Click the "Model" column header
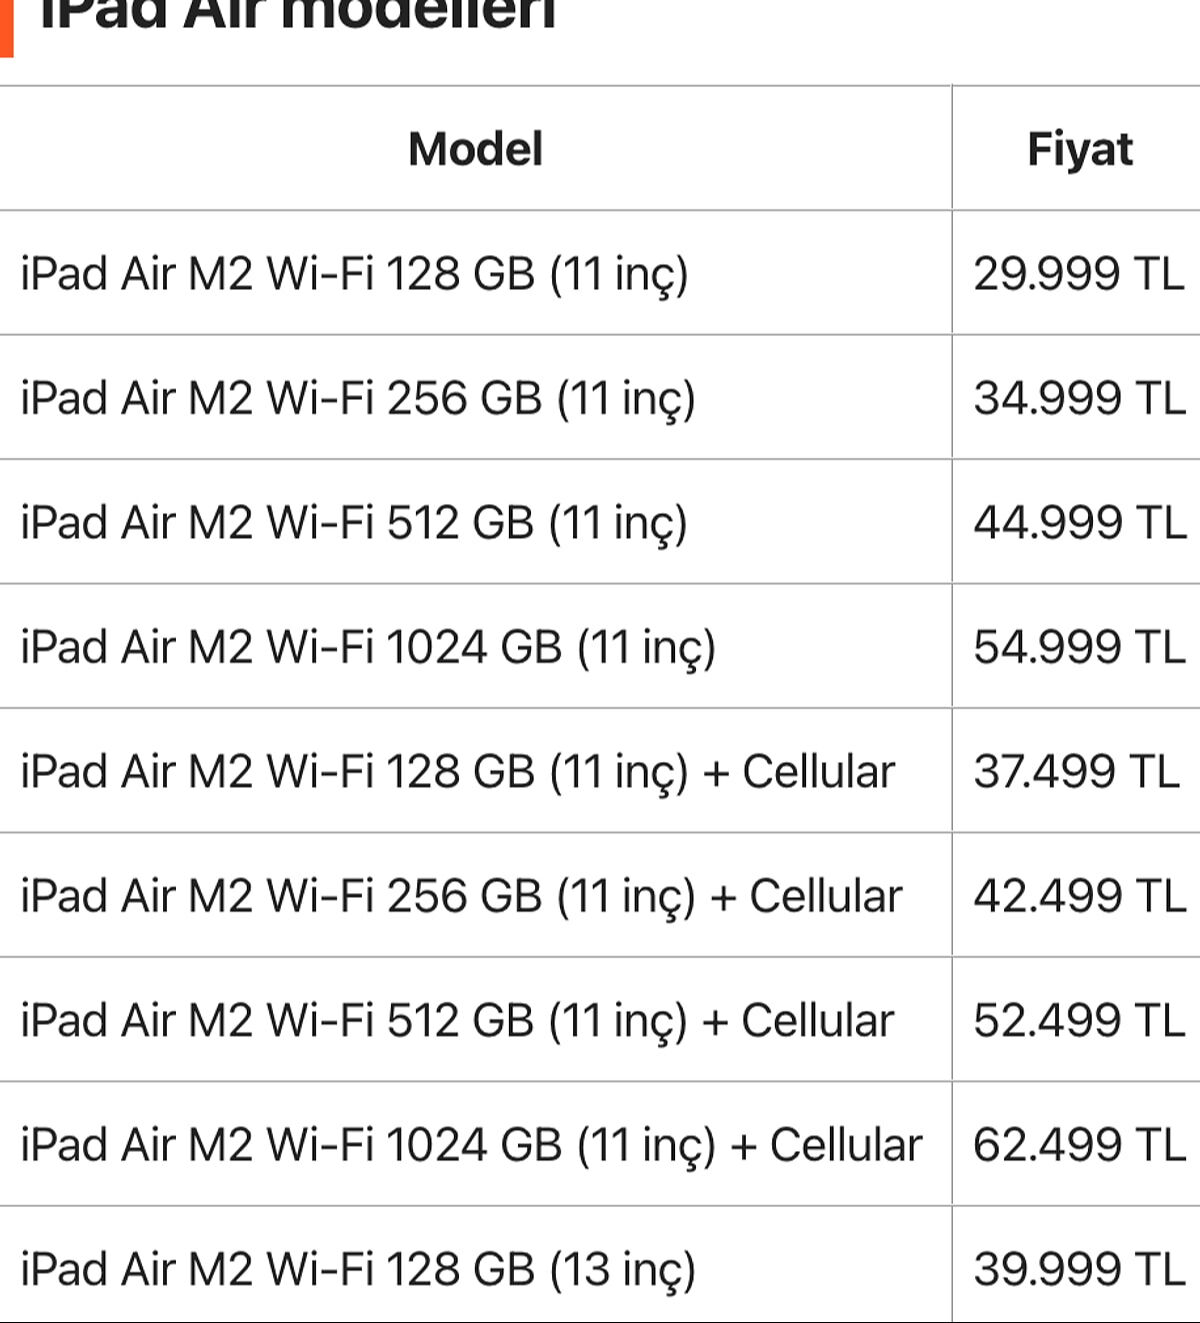 point(475,149)
